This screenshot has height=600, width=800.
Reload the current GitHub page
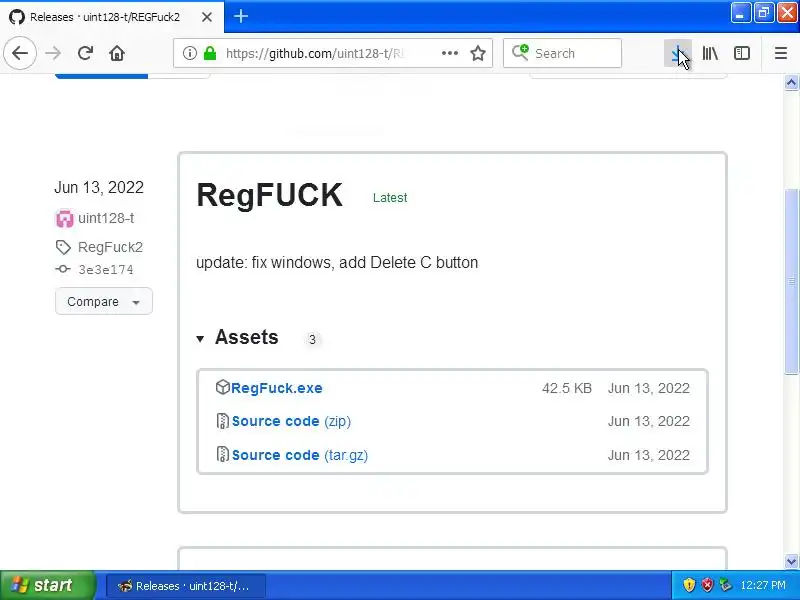pyautogui.click(x=85, y=53)
